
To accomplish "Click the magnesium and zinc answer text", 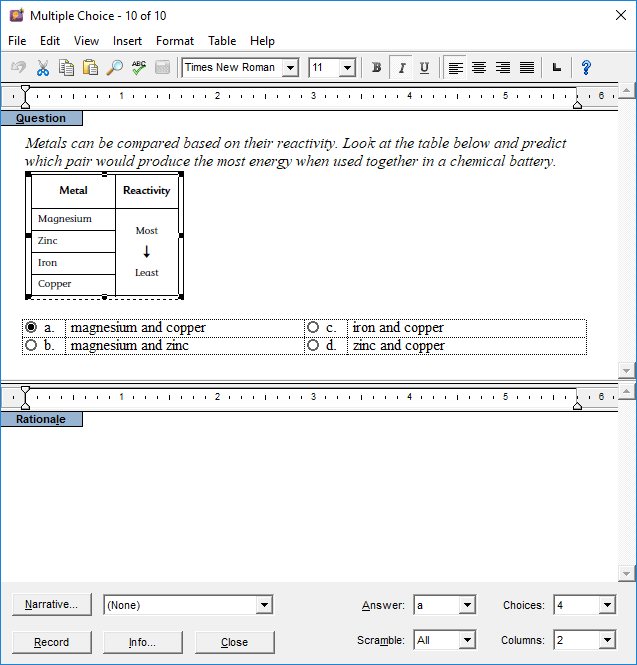I will pyautogui.click(x=130, y=346).
